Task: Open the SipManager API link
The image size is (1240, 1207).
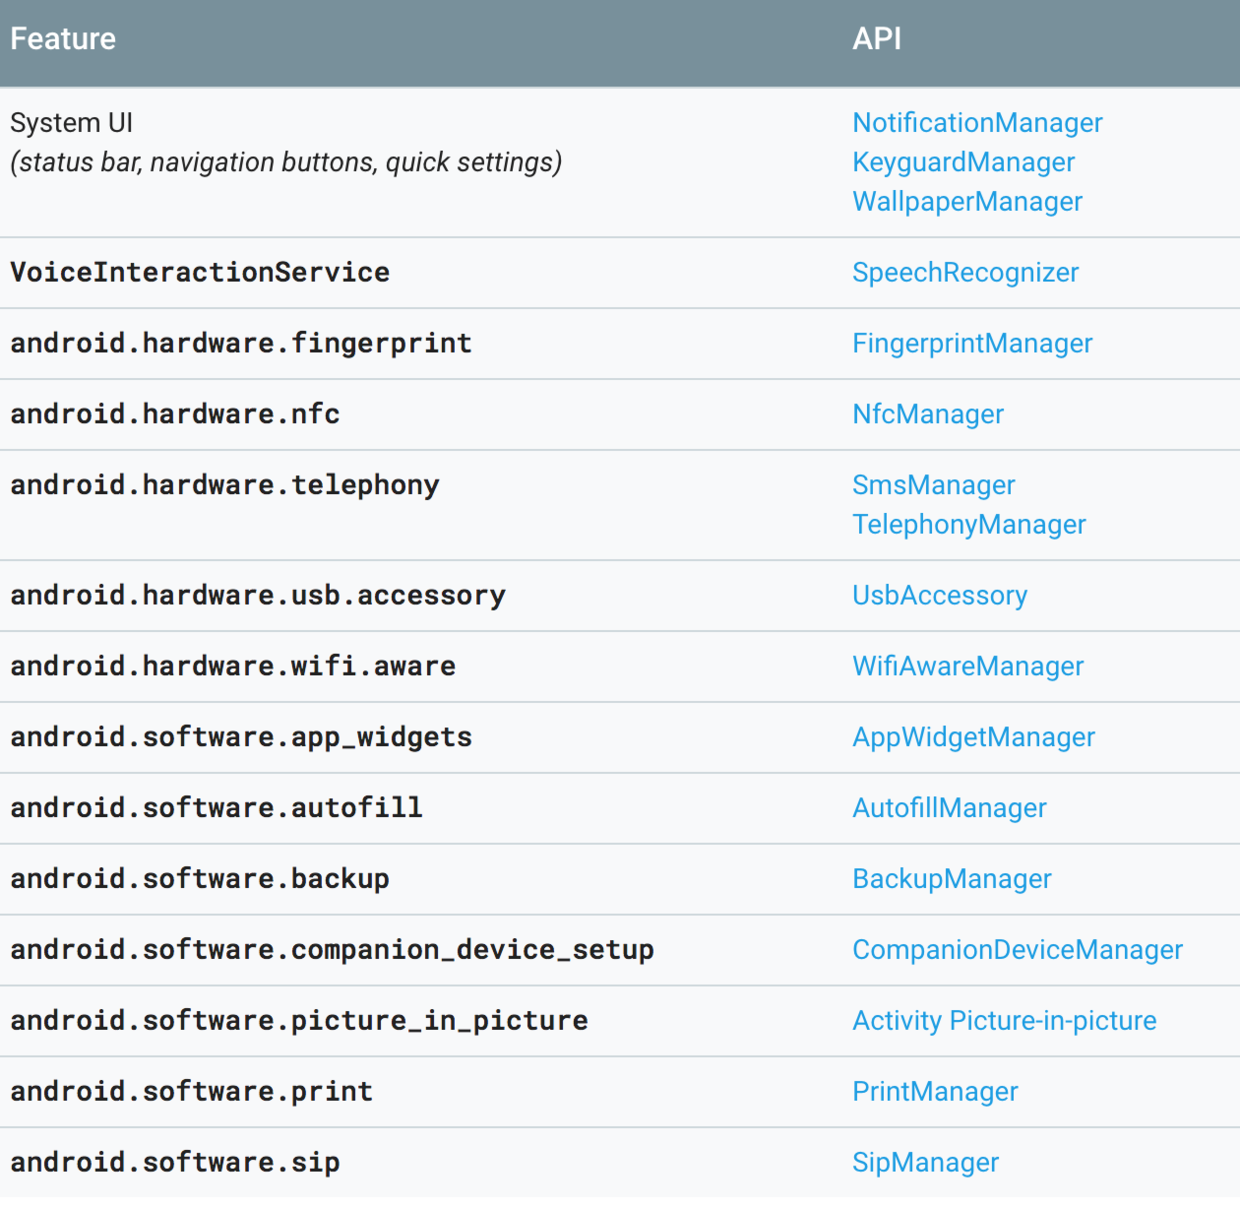Action: 925,1163
